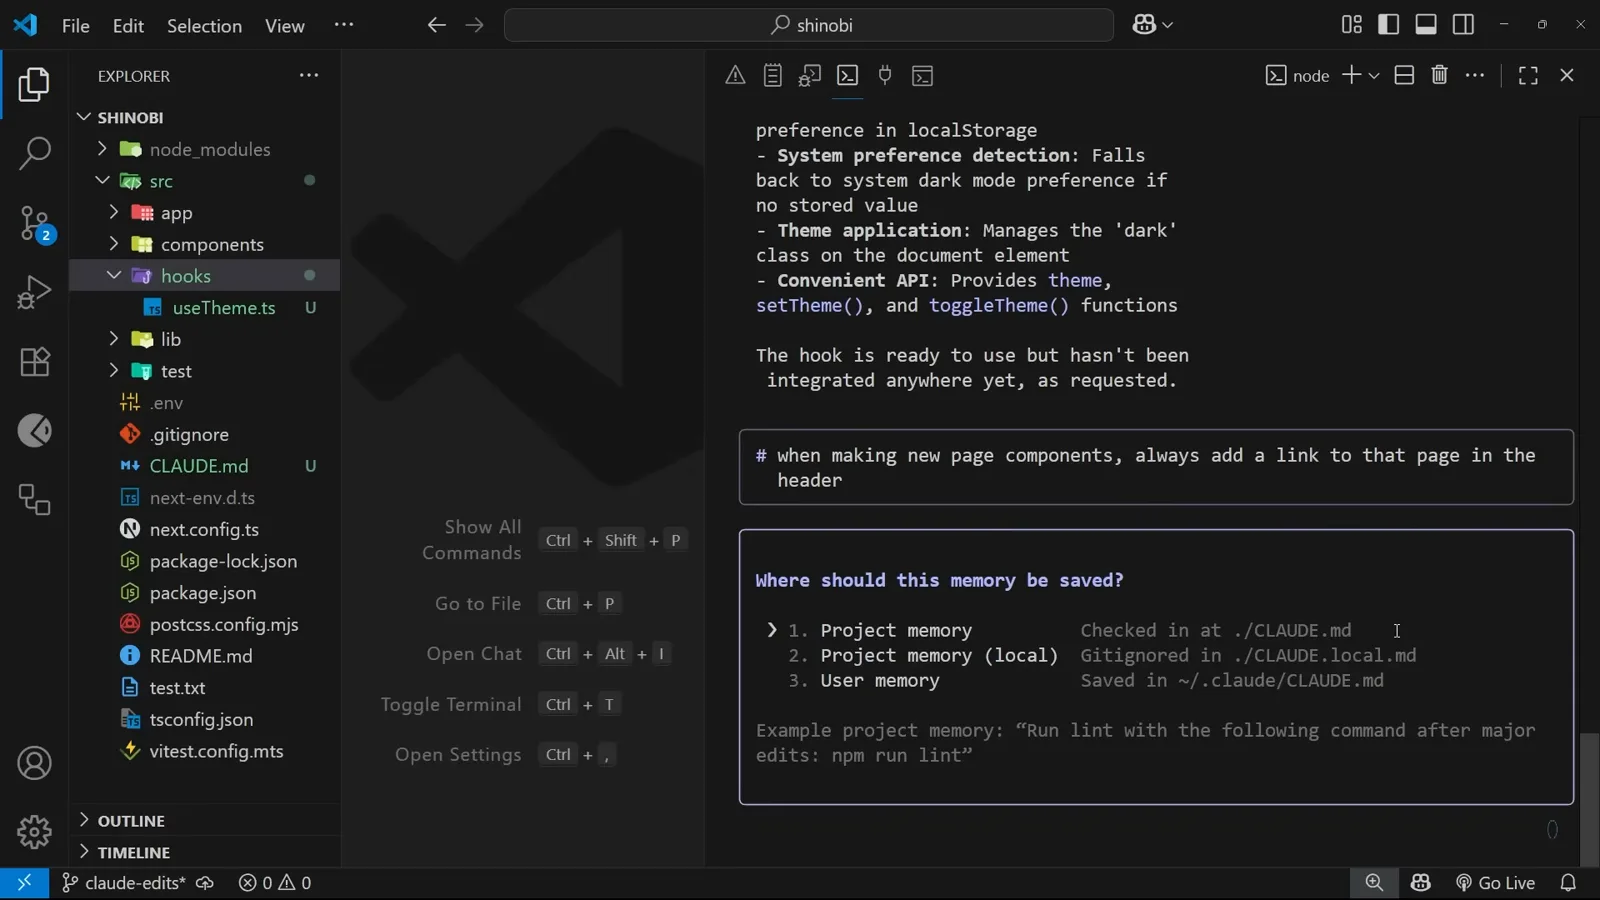The width and height of the screenshot is (1600, 900).
Task: Maximize the panel size
Action: [x=1528, y=75]
